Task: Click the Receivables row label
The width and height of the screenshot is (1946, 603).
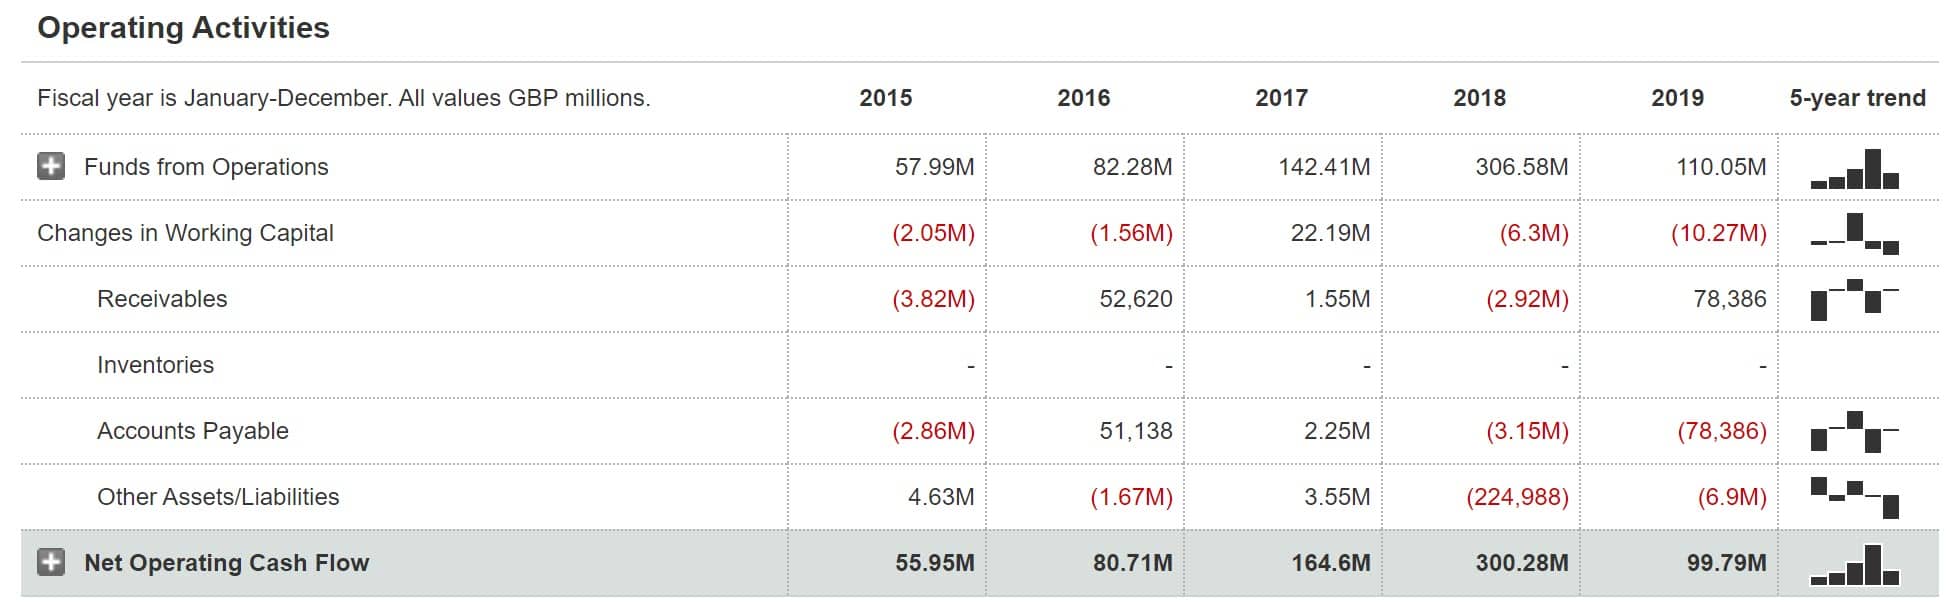Action: tap(162, 299)
